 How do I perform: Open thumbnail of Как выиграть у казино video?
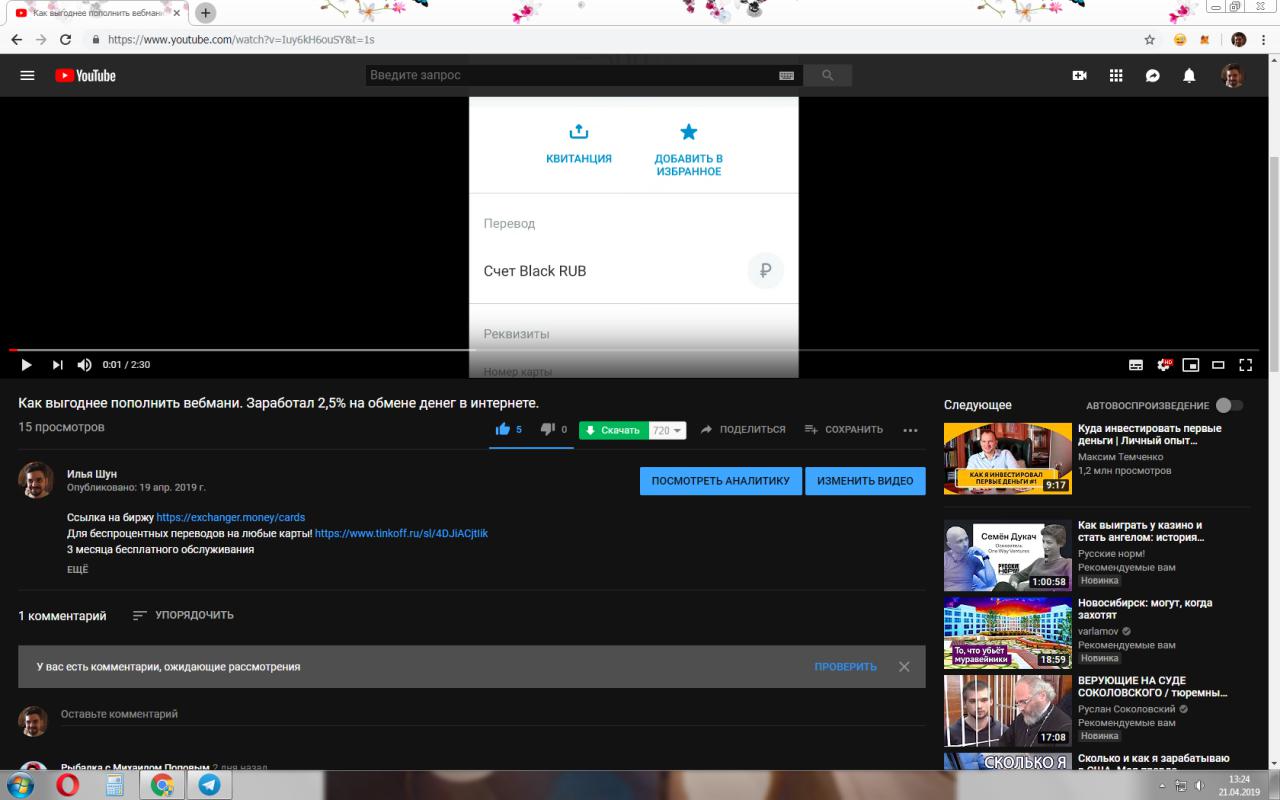pyautogui.click(x=1007, y=555)
